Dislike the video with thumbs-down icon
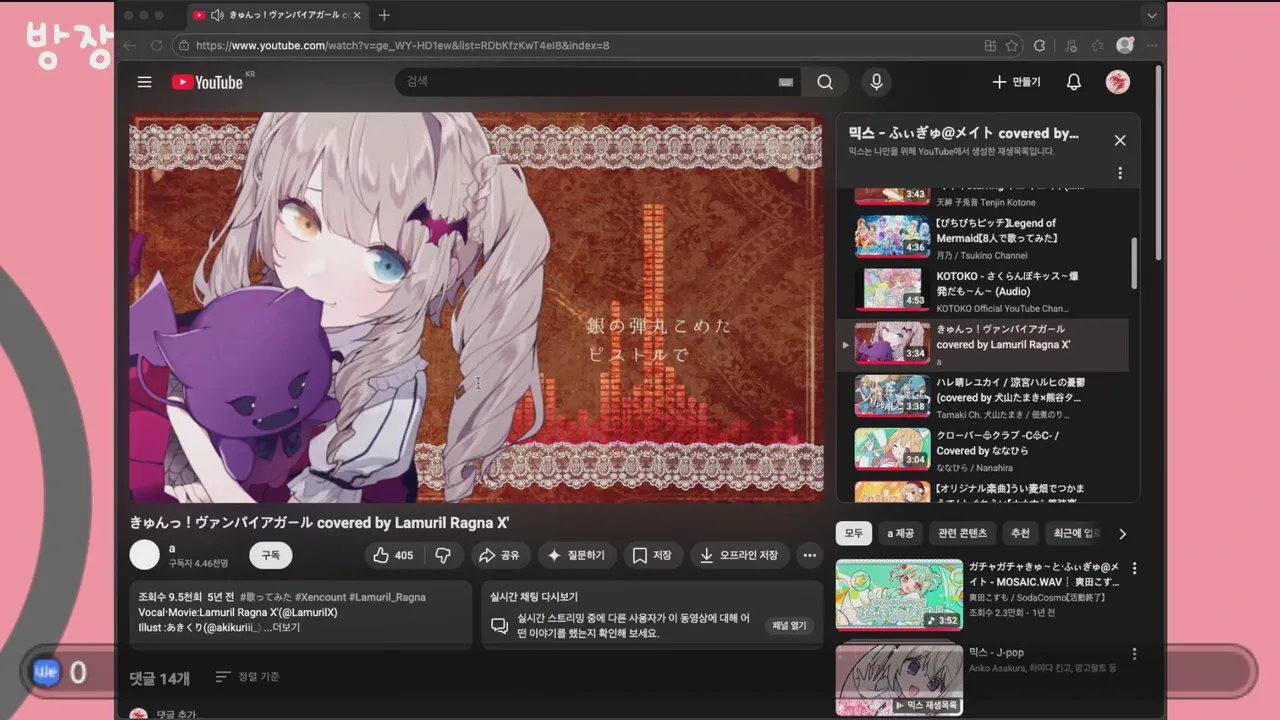The width and height of the screenshot is (1280, 720). tap(443, 555)
